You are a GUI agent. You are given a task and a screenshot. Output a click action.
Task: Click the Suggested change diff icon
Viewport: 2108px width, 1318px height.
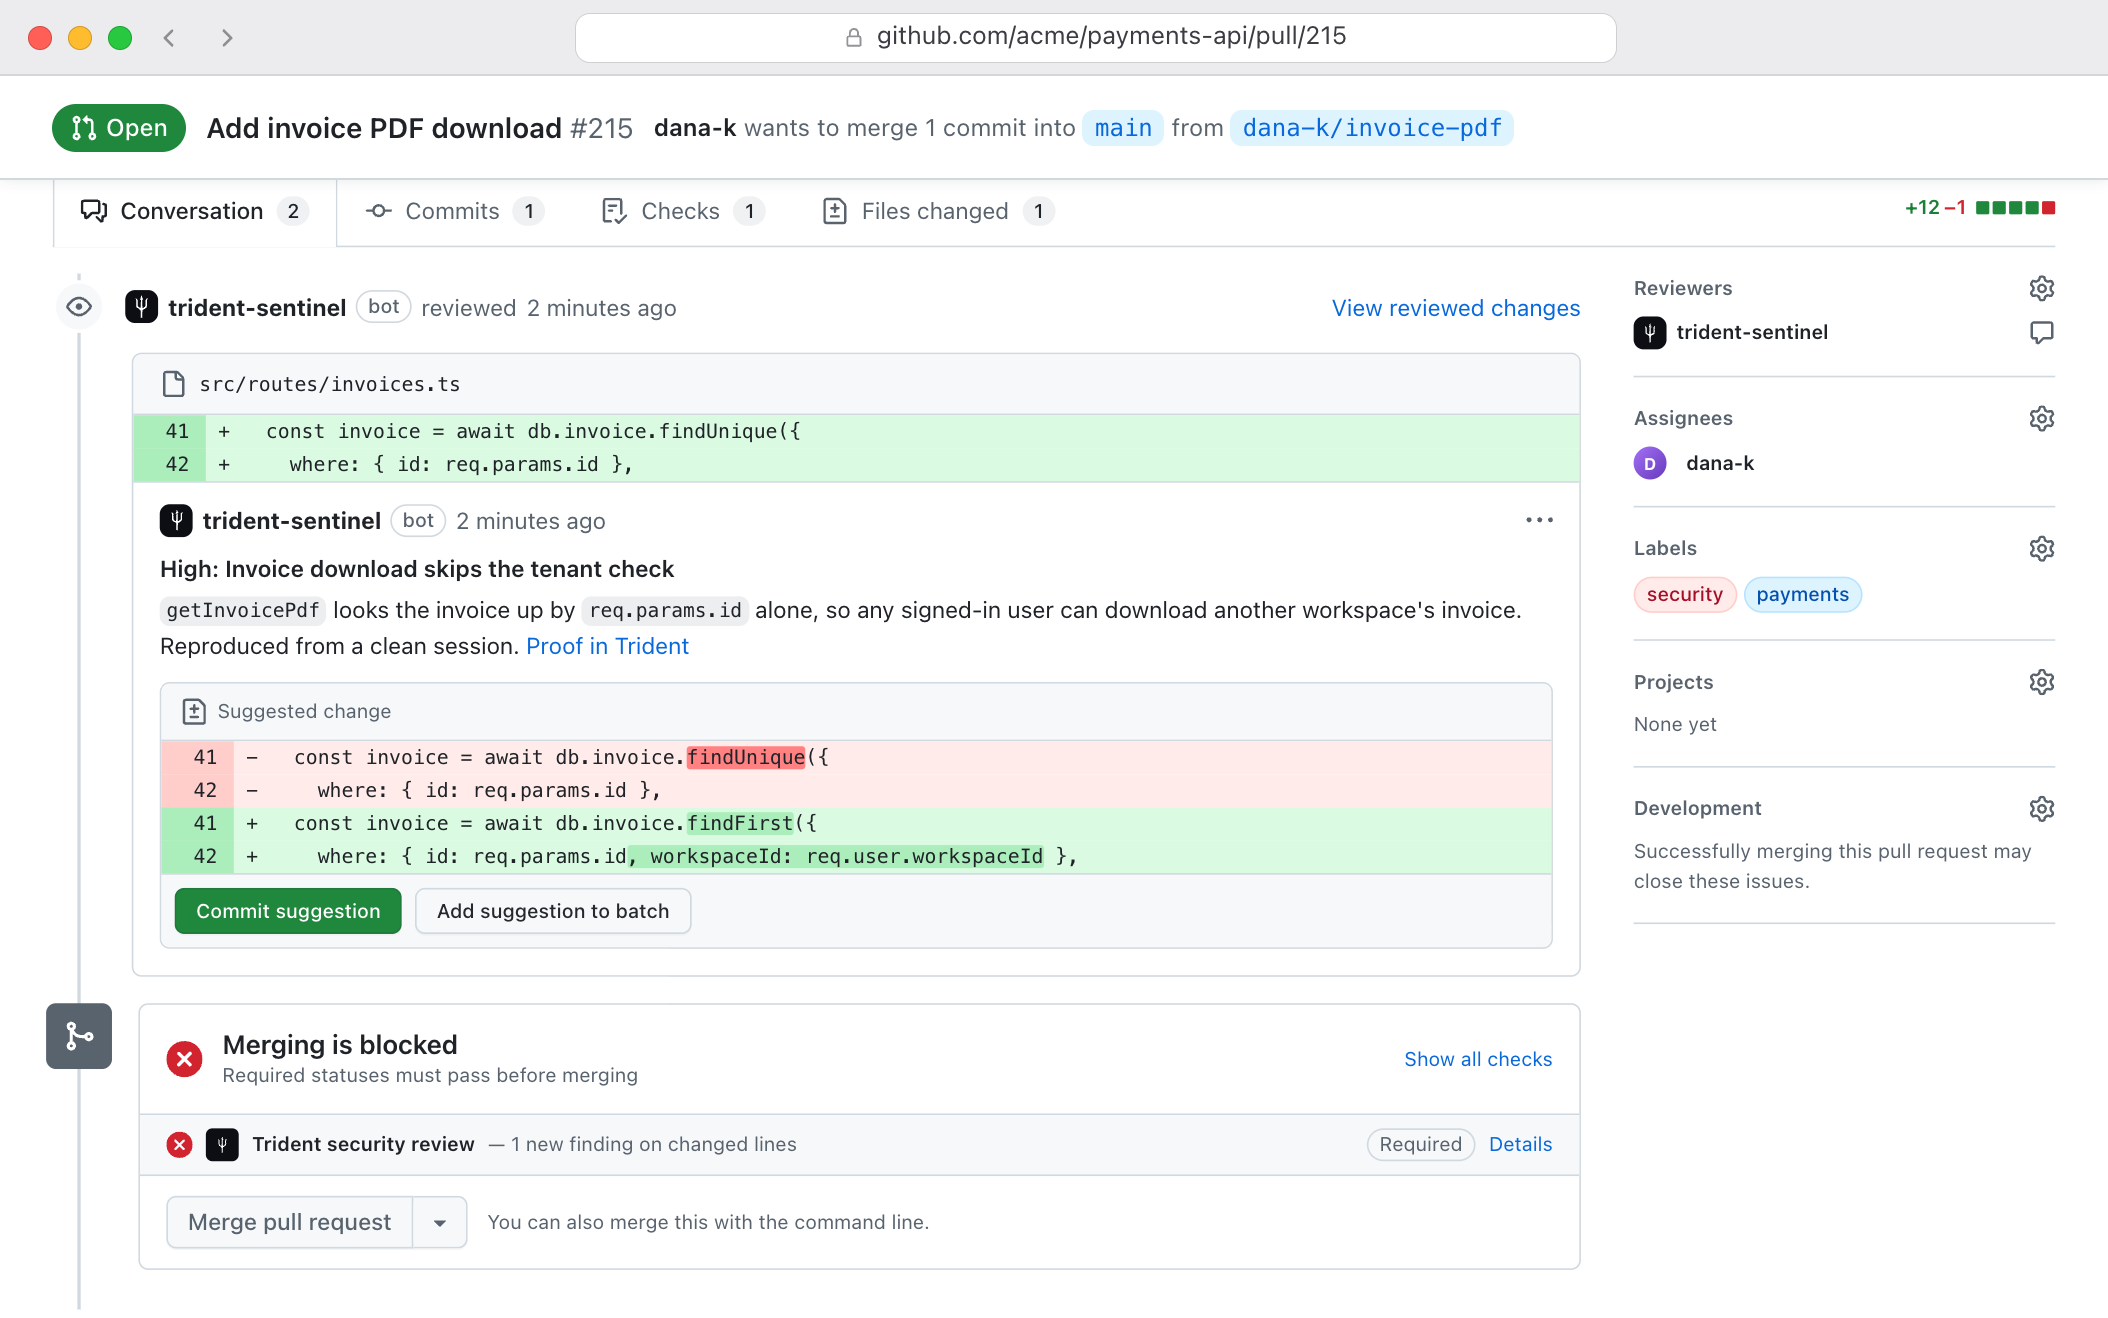point(194,711)
